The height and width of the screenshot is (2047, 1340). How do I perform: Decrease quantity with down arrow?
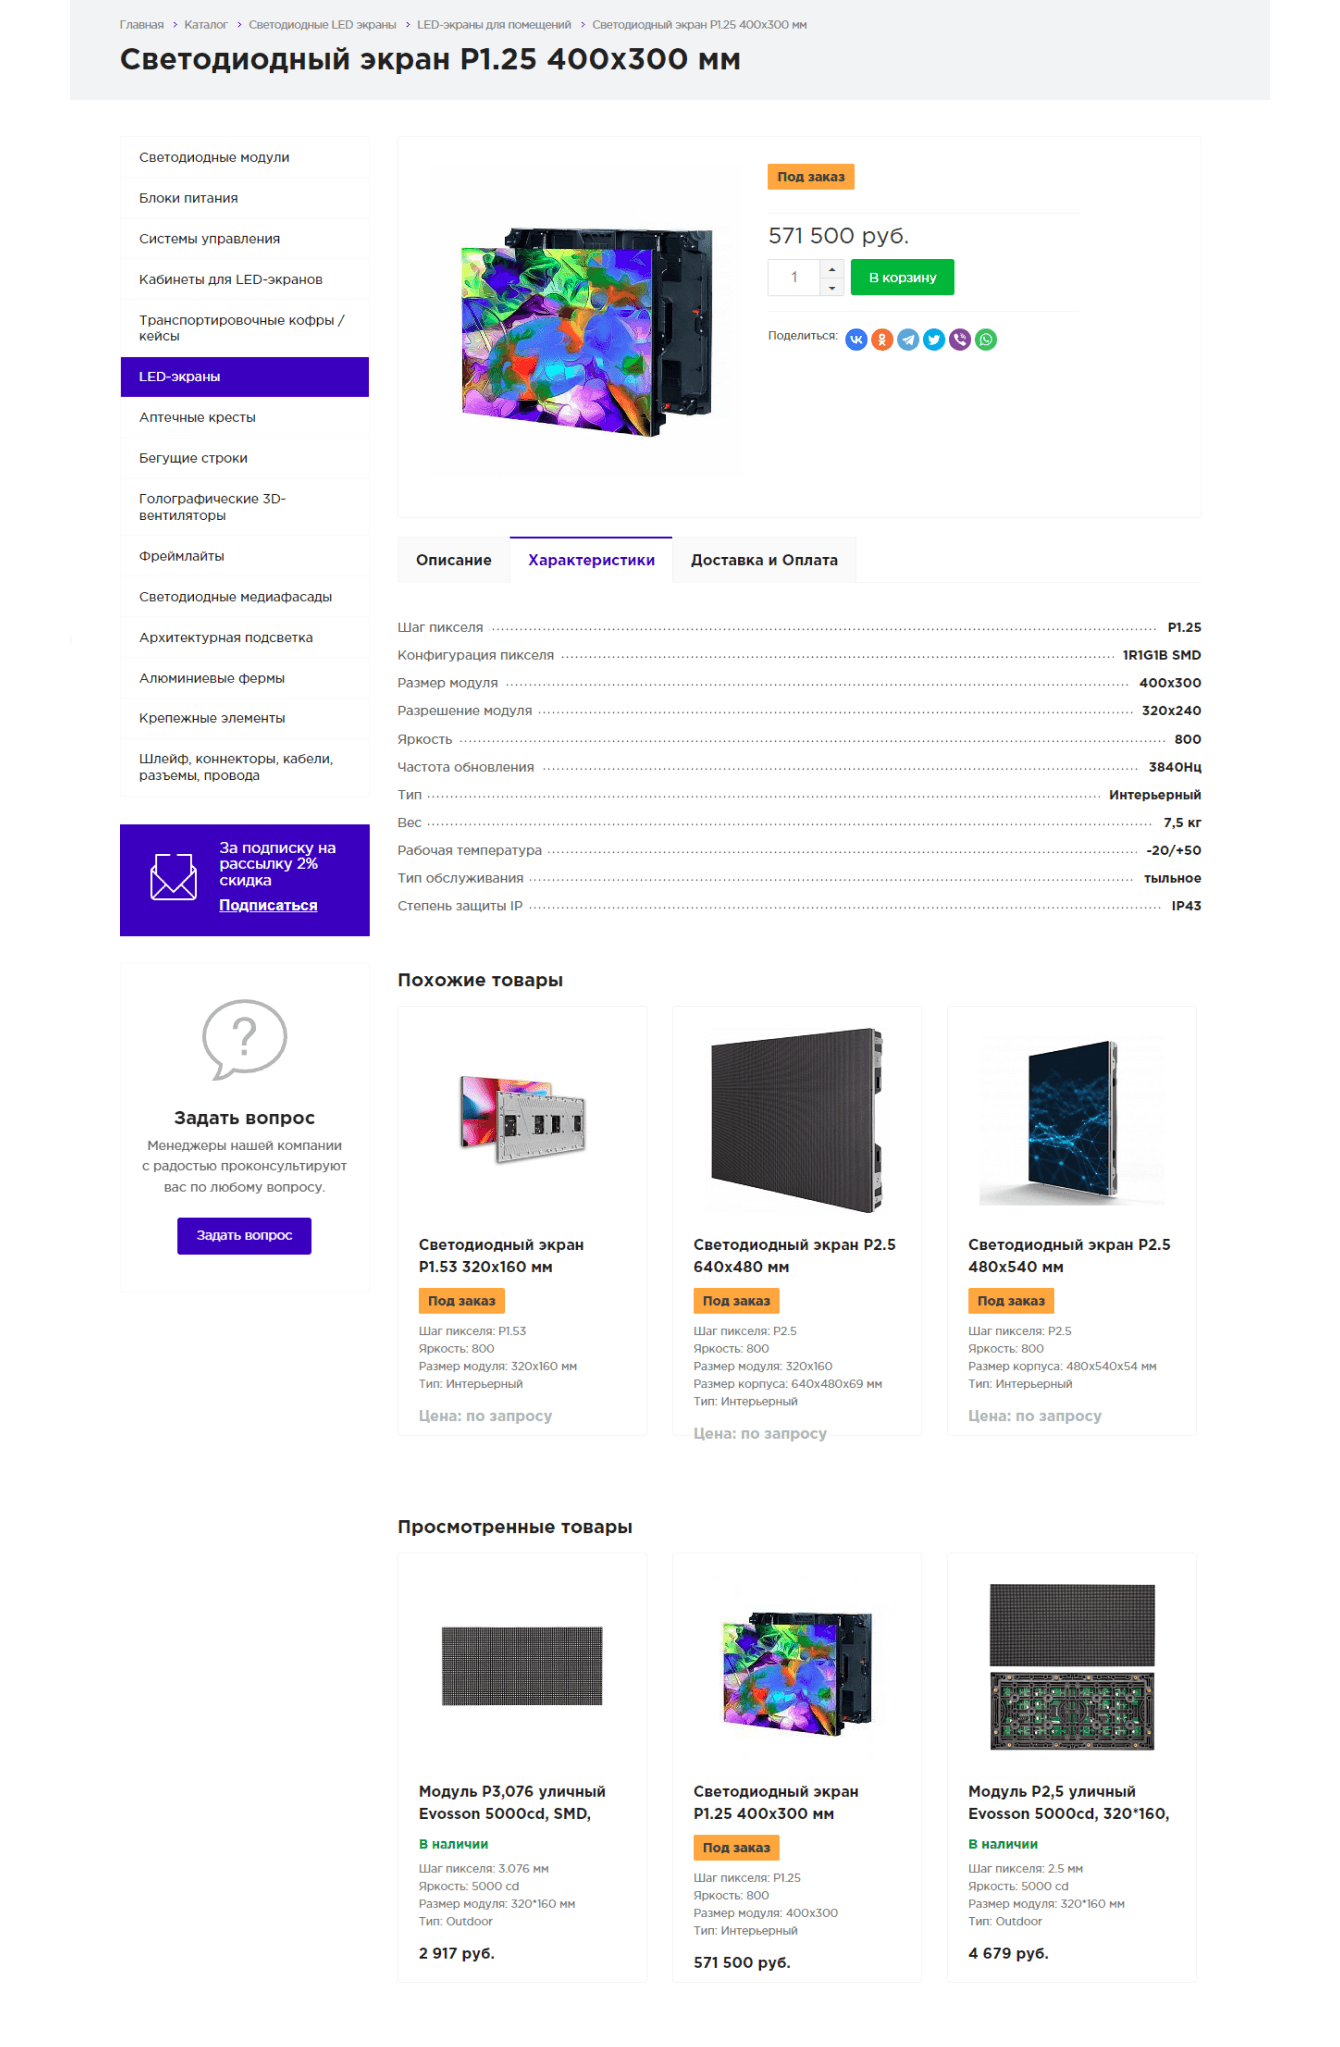click(832, 287)
